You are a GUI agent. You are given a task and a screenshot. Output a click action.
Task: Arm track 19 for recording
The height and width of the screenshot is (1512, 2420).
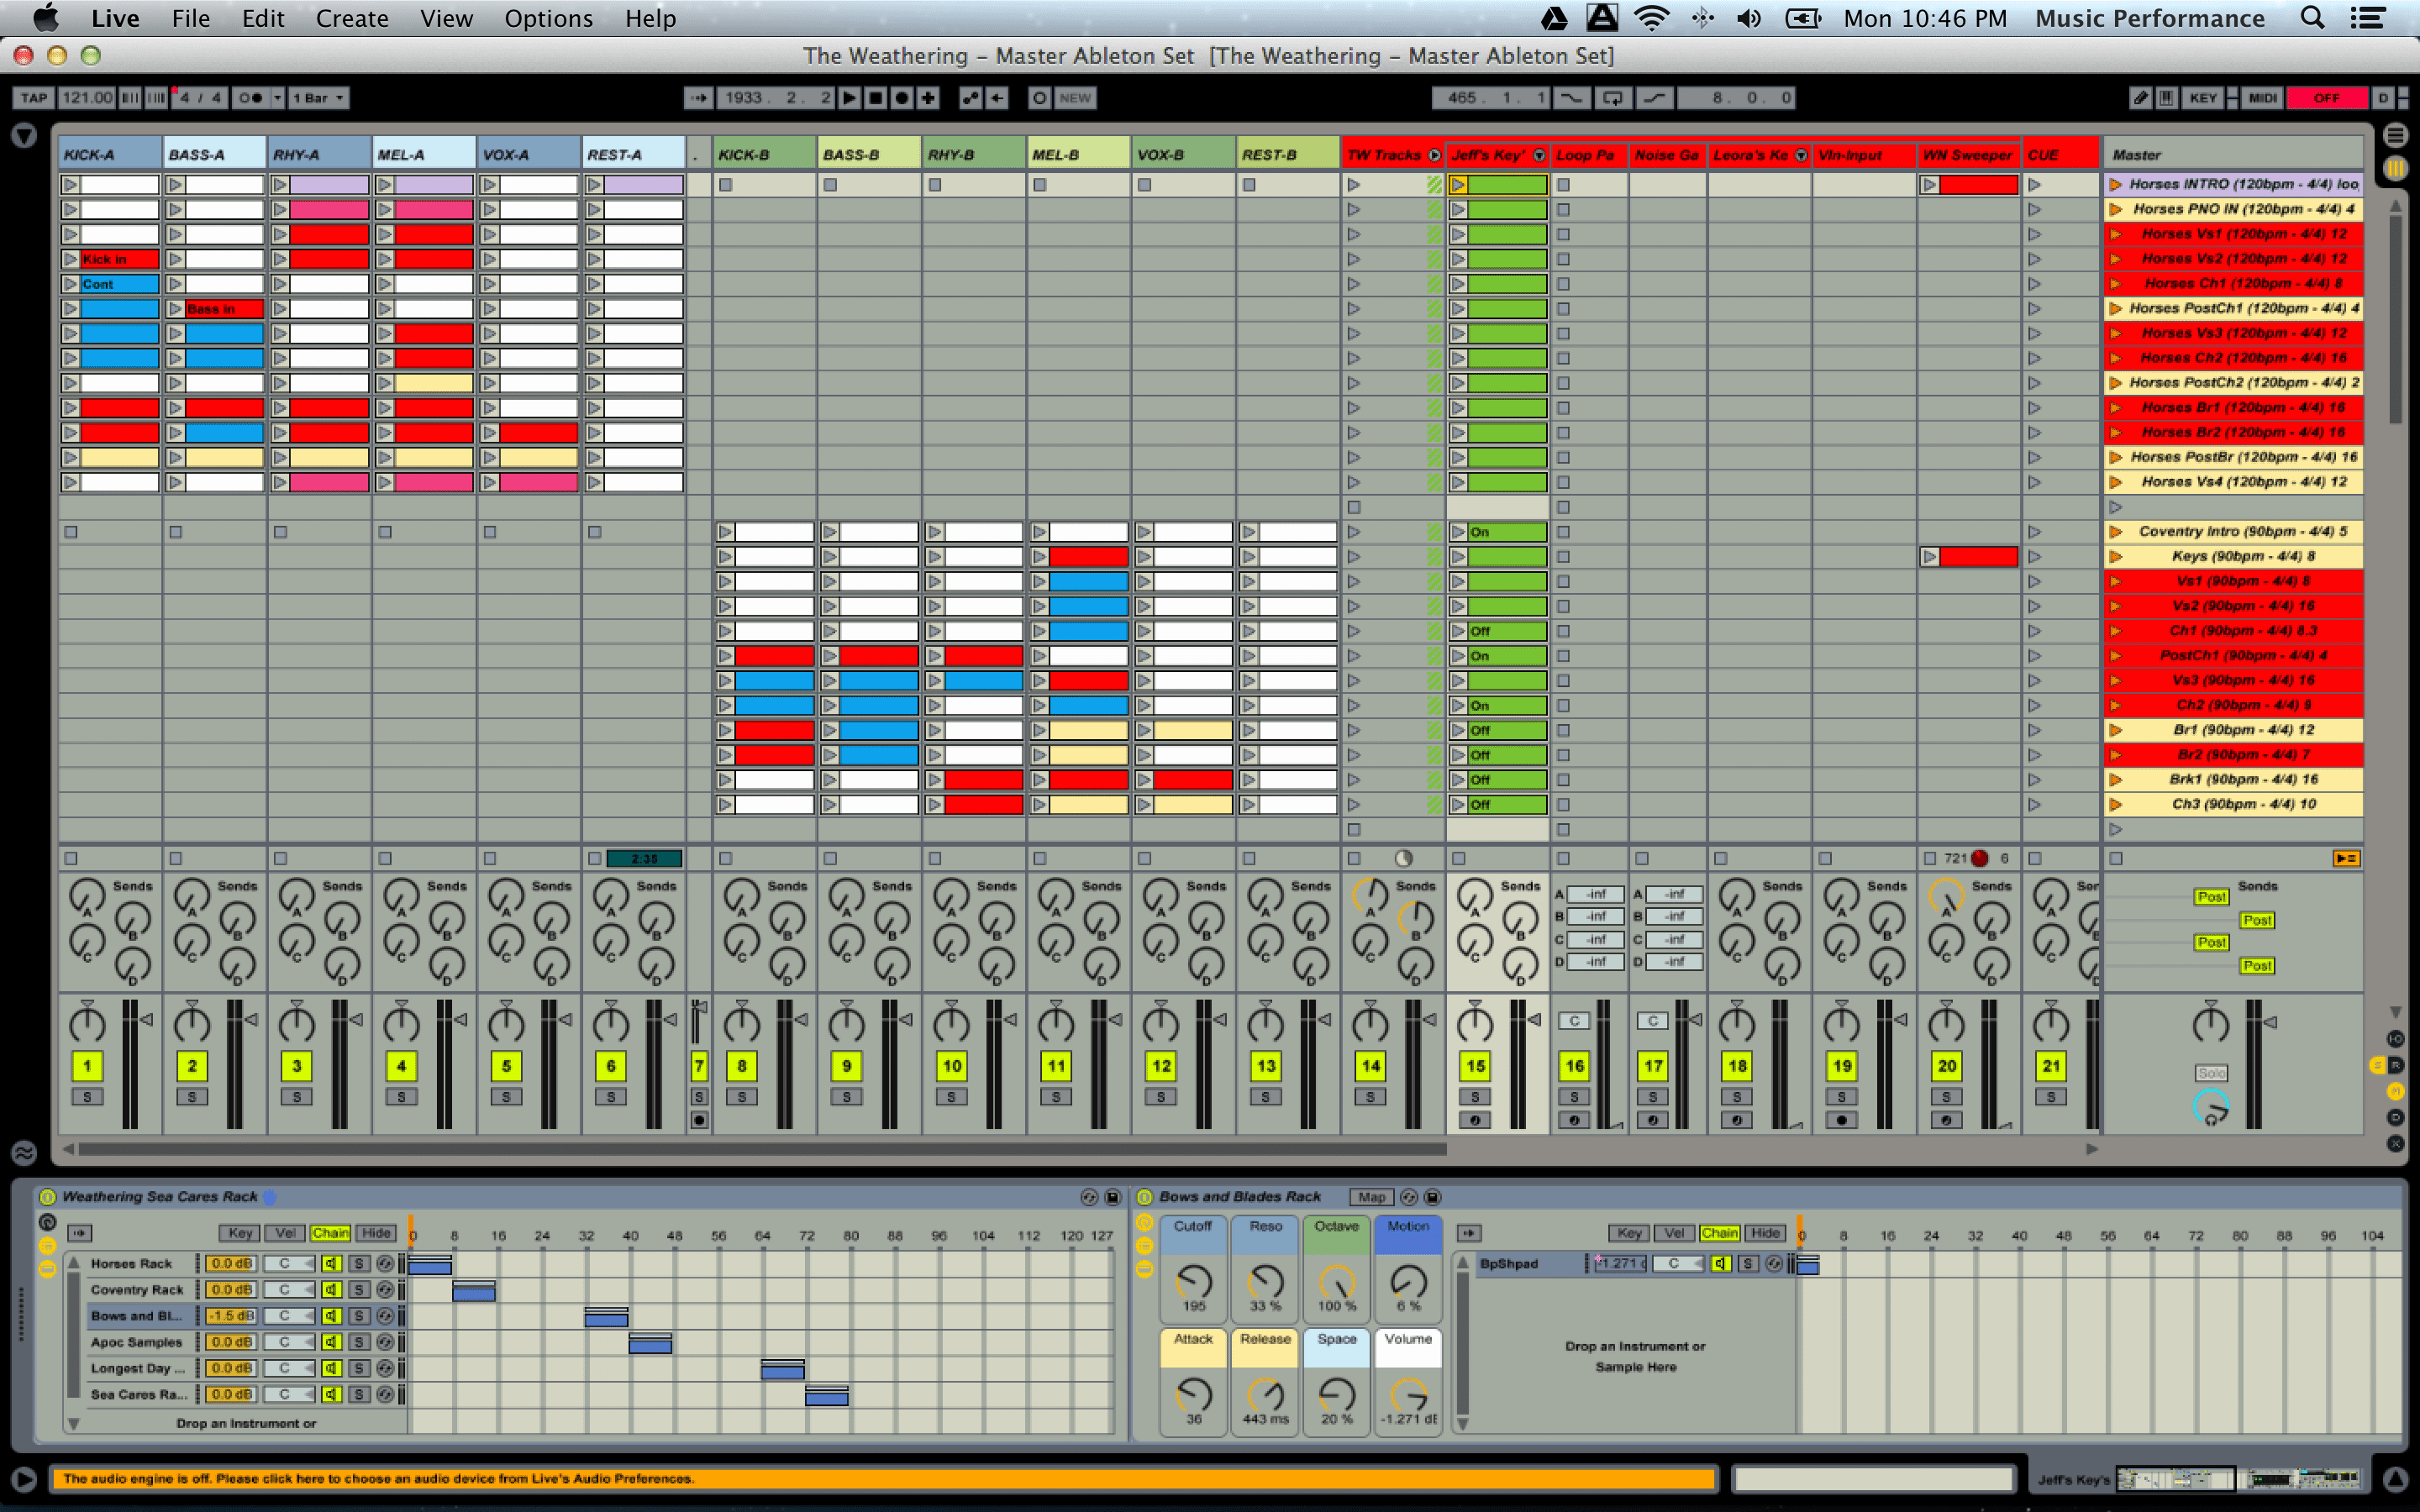coord(1842,1120)
